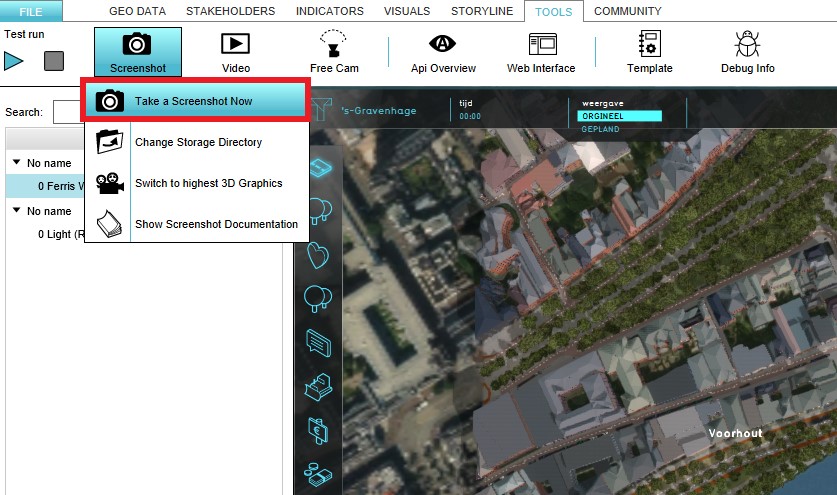Click the tijd 00:00 indicator
837x495 pixels.
coord(470,109)
